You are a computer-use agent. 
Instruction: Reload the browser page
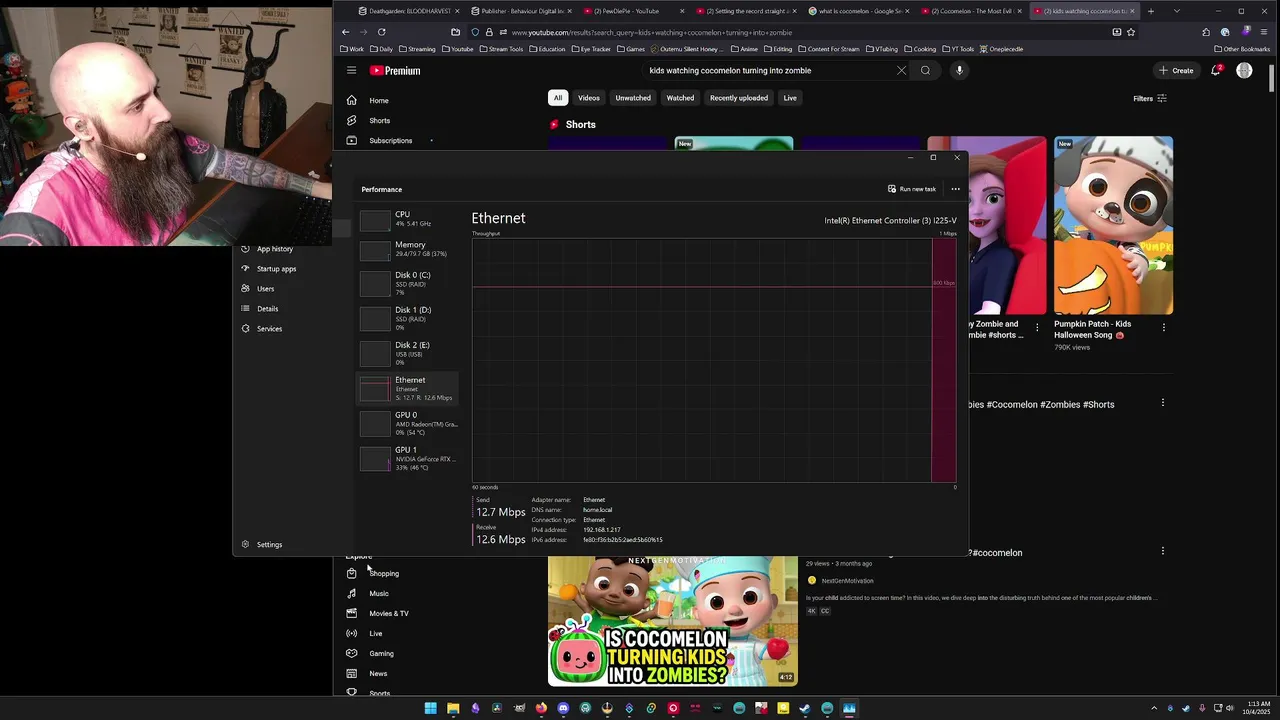pyautogui.click(x=381, y=32)
